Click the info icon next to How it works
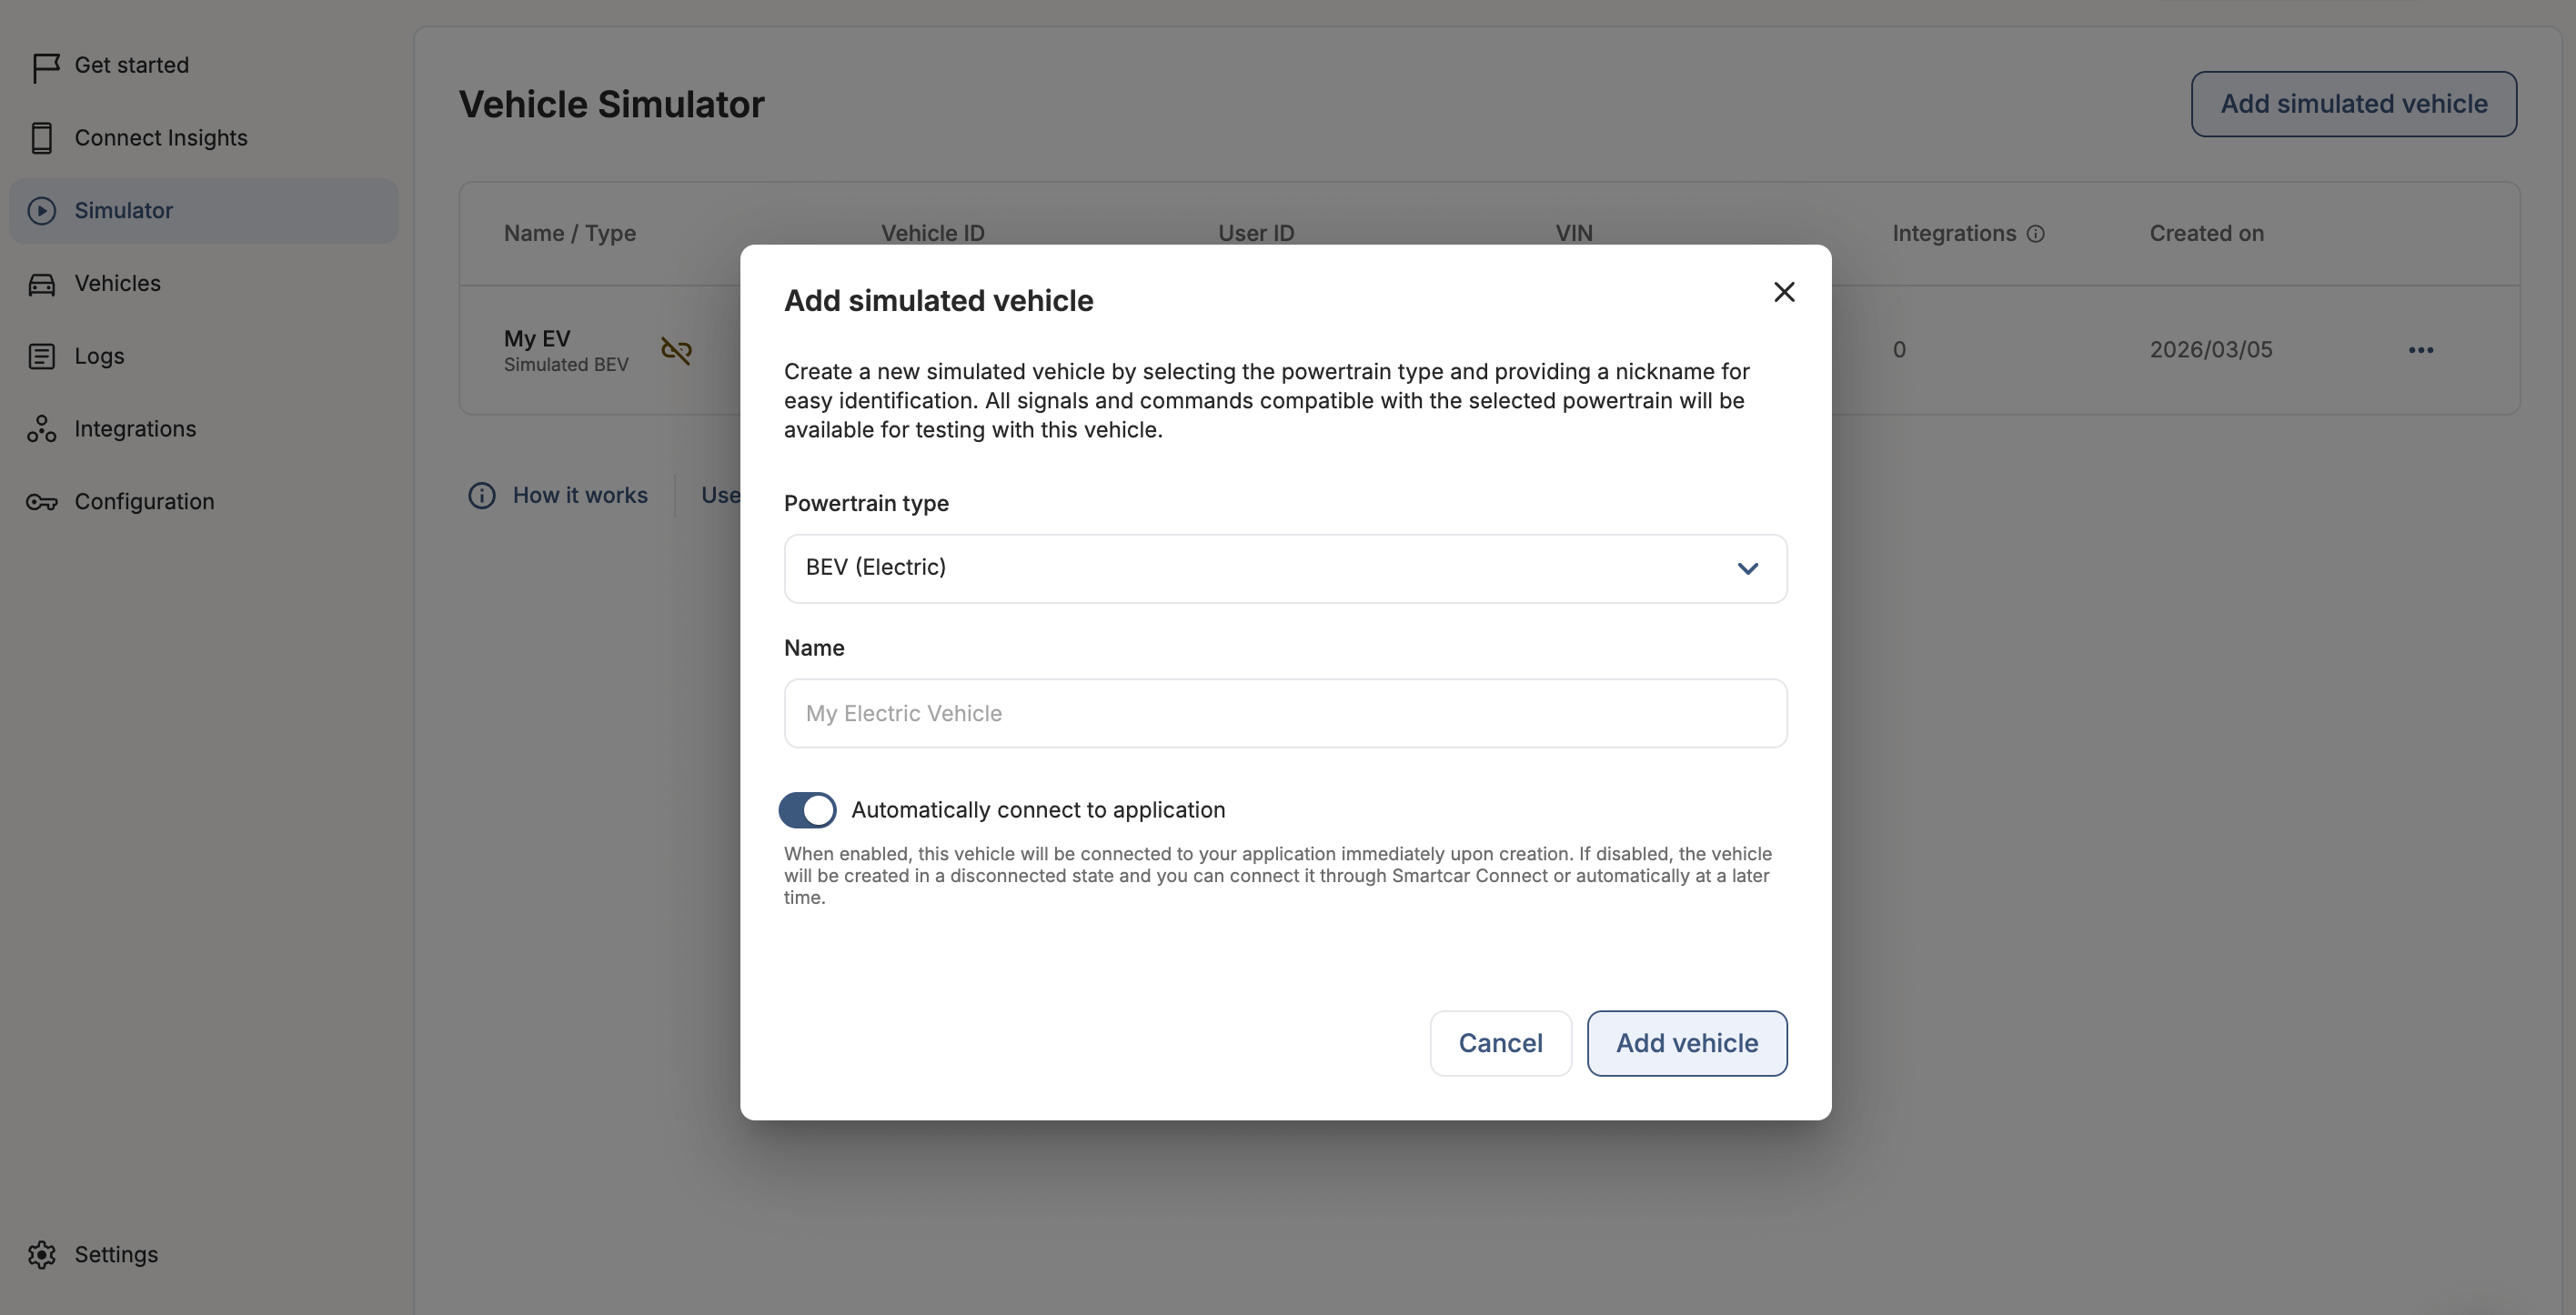The height and width of the screenshot is (1315, 2576). (x=481, y=495)
